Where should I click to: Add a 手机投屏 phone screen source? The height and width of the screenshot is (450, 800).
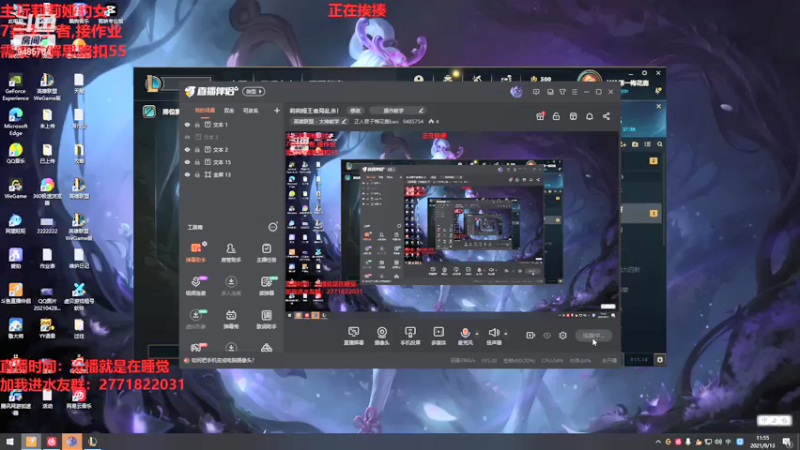410,336
